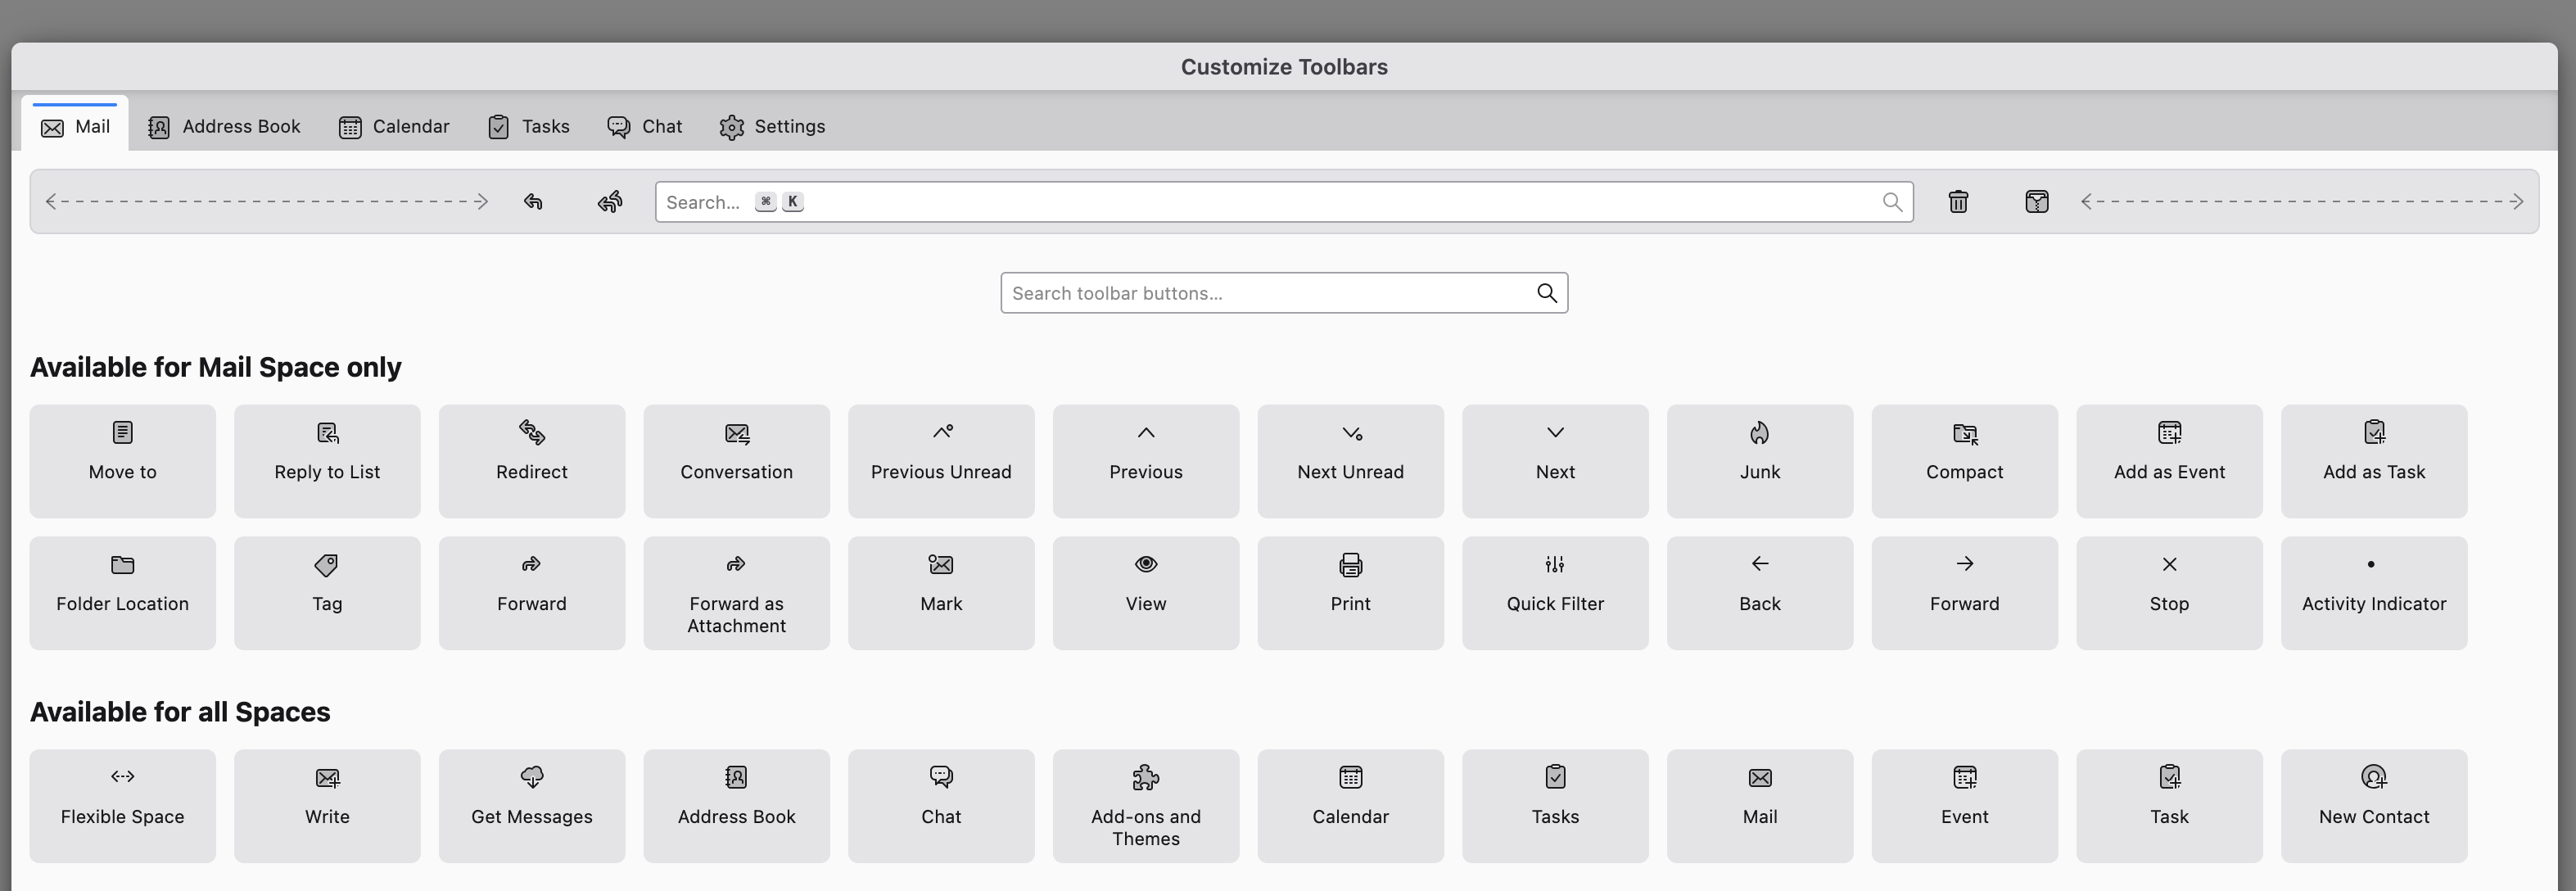Screen dimensions: 2576x891
Task: Click the Archive icon in toolbar preview
Action: 2036,202
